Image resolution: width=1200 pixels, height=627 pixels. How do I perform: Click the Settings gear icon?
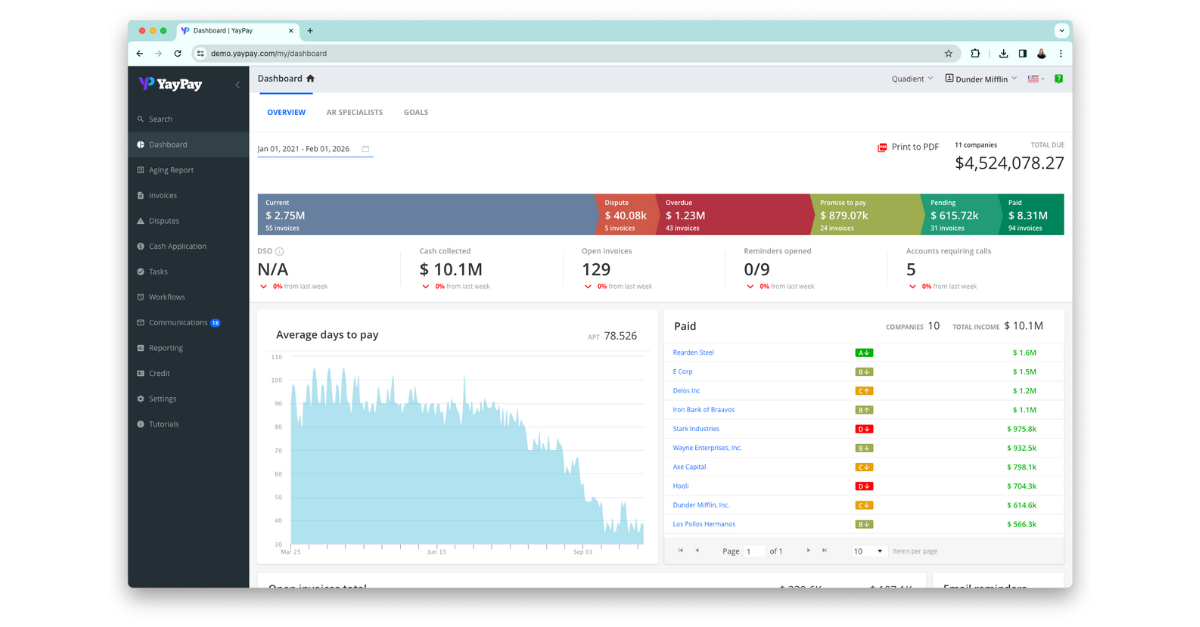tap(140, 399)
